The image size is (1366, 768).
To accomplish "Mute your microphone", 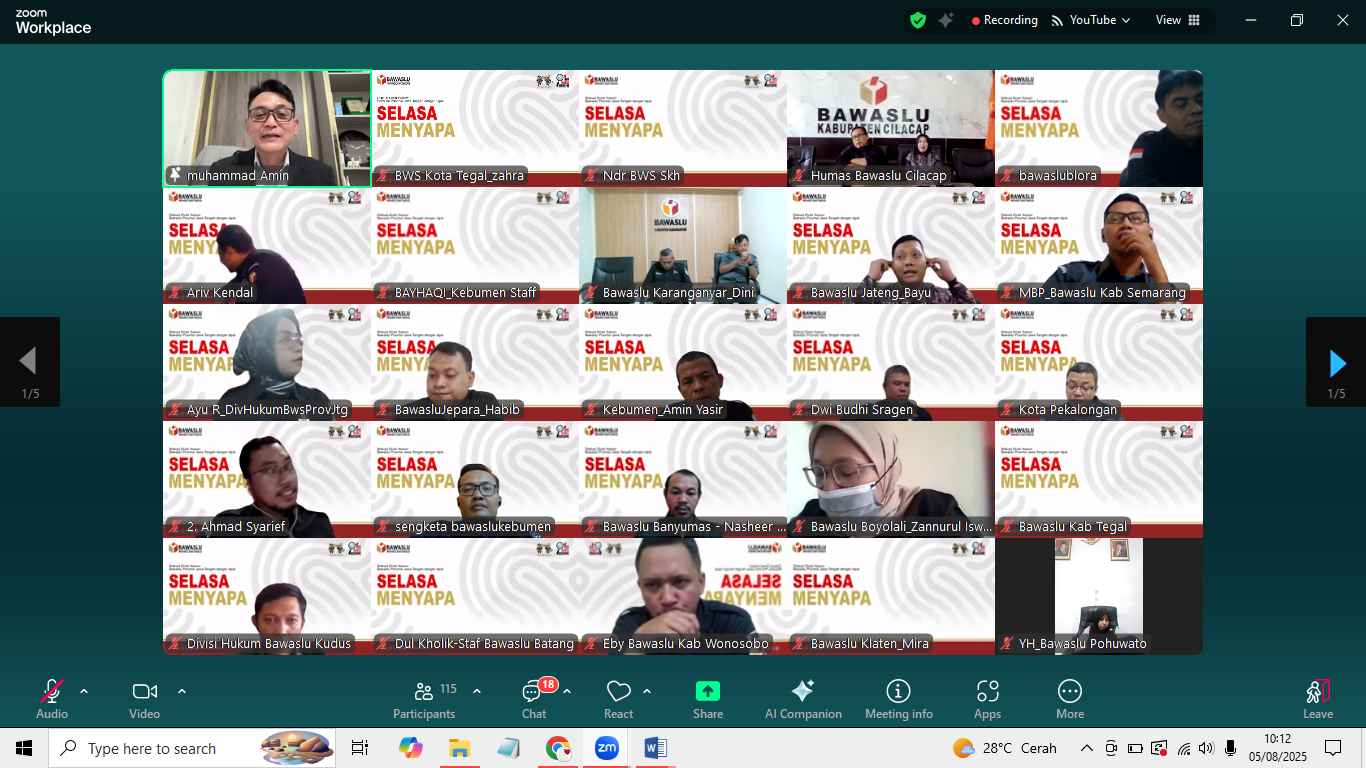I will tap(51, 697).
